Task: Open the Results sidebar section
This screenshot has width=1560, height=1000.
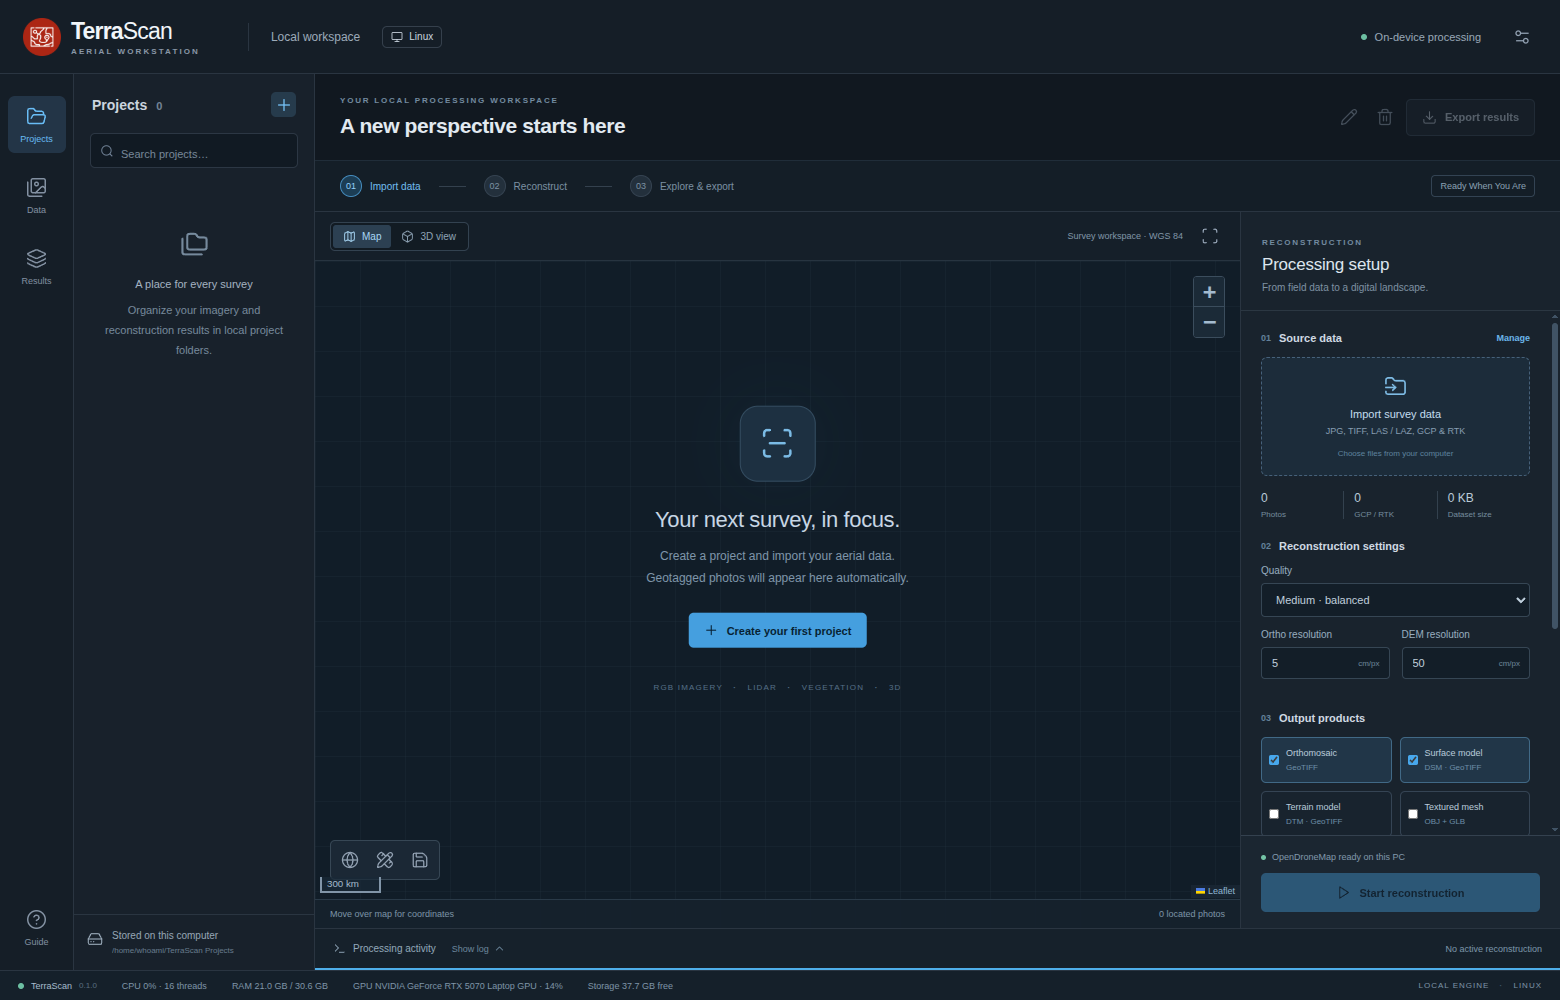Action: pyautogui.click(x=37, y=266)
